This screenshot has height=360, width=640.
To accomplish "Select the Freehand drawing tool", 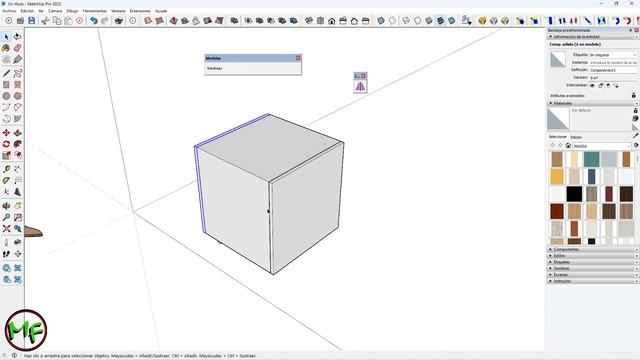I will pos(18,73).
